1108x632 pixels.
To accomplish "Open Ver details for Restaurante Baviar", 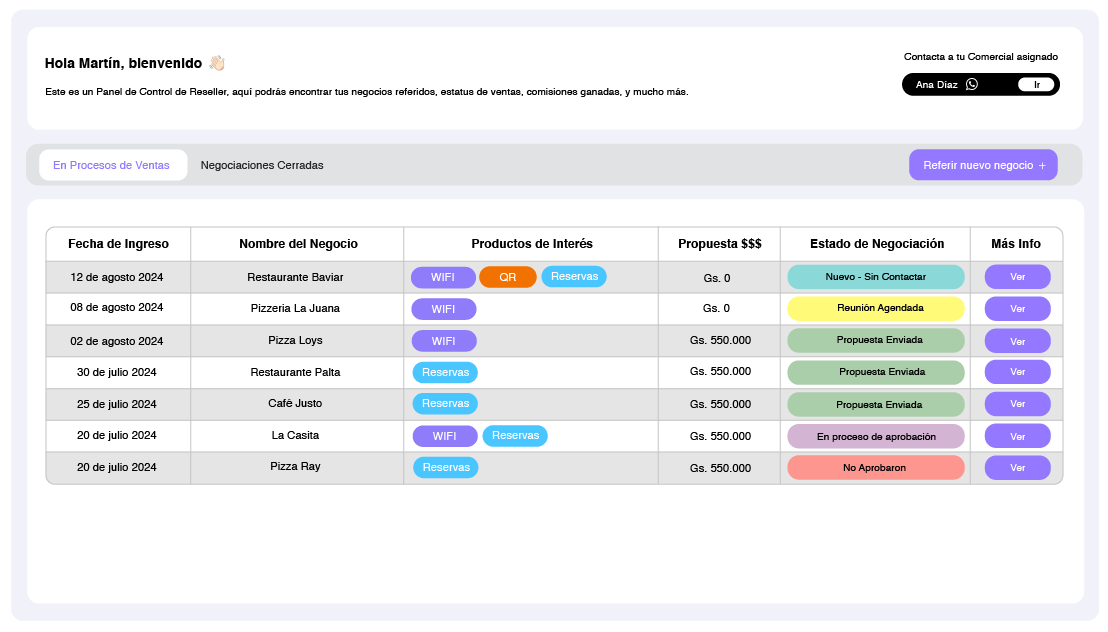I will point(1017,277).
